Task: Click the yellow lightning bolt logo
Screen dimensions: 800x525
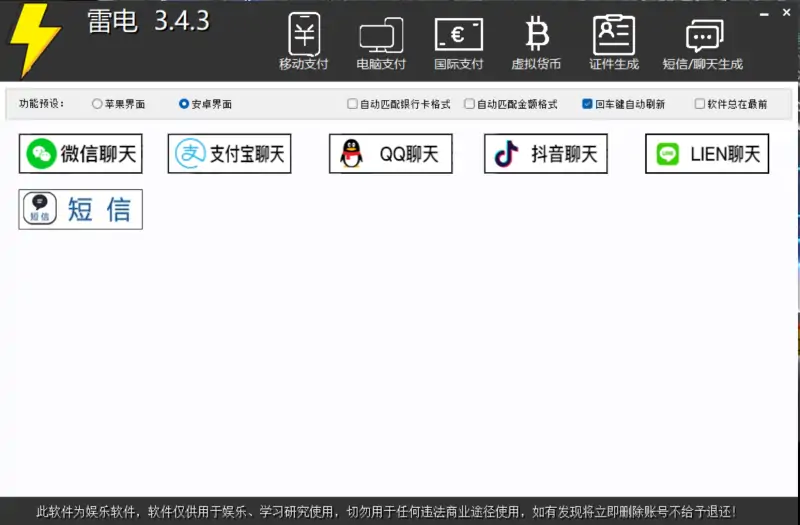Action: tap(36, 41)
